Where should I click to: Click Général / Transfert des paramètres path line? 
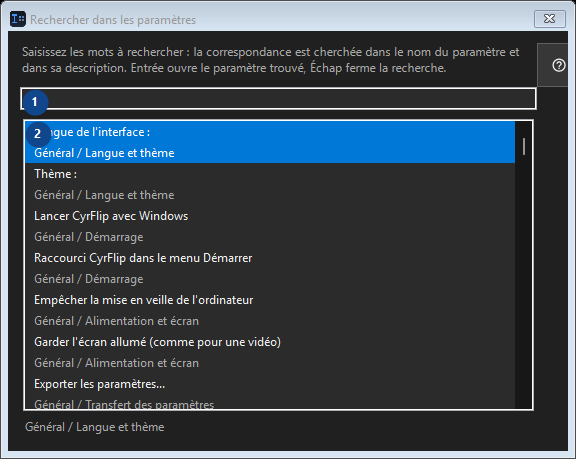tap(124, 404)
